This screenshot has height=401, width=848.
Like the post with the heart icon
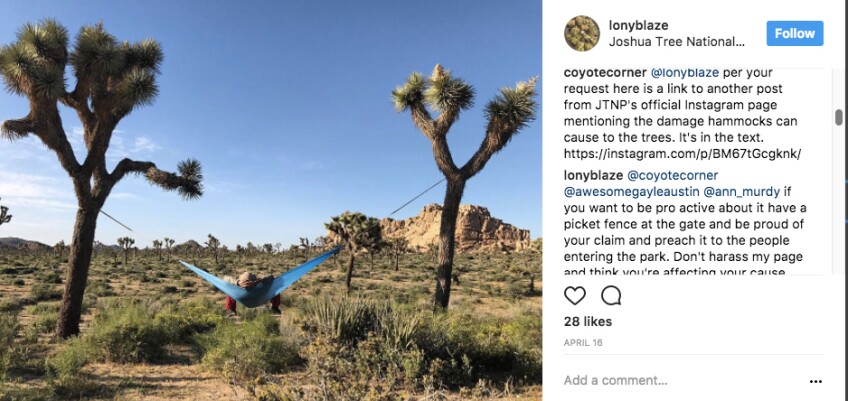574,295
